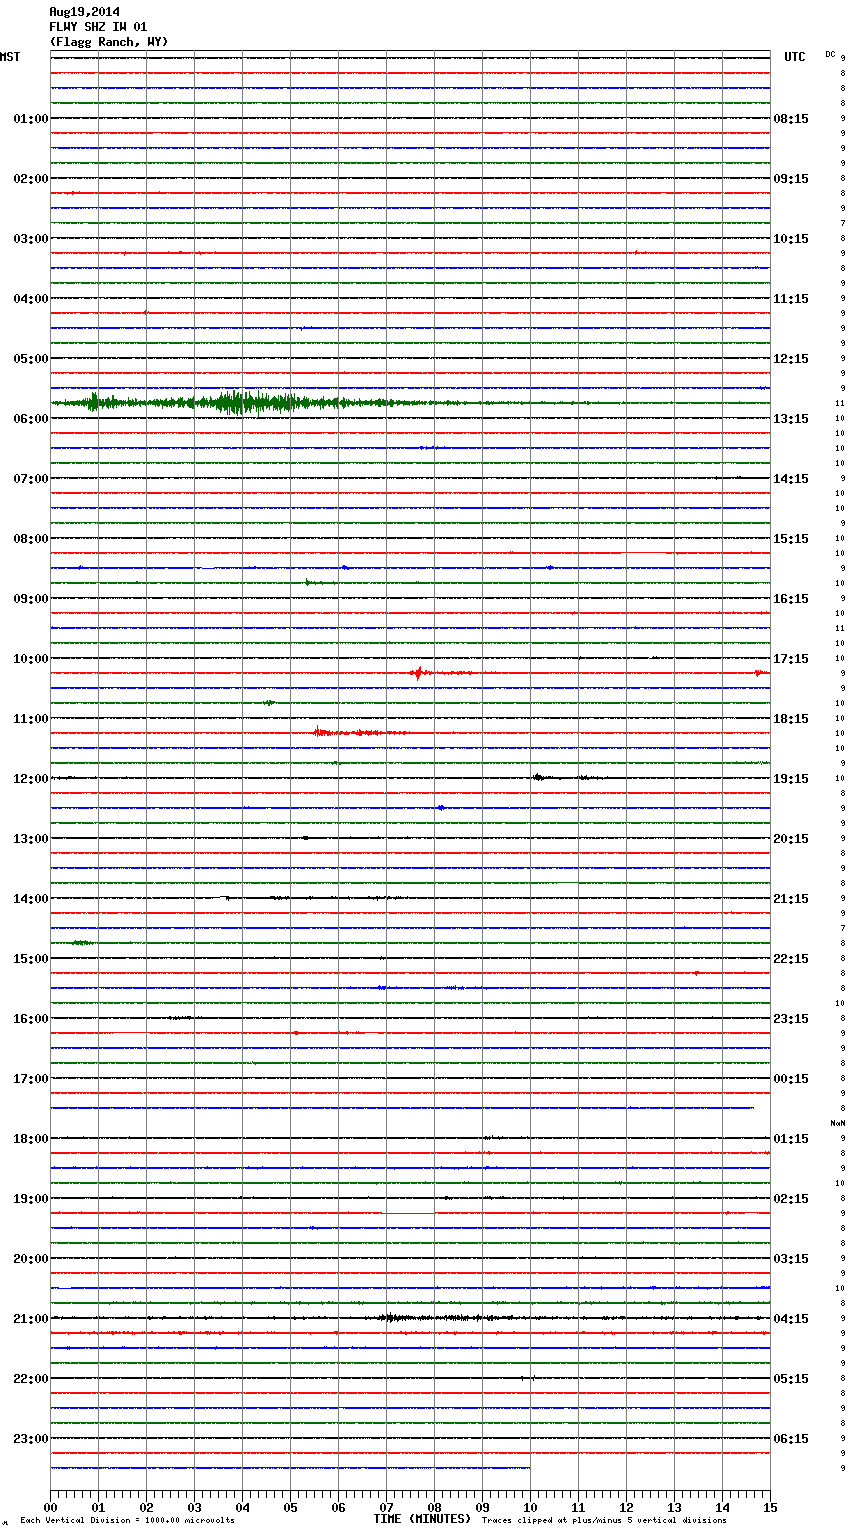Click minute tick 00 on the bottom axis
850x1534 pixels.
50,1507
